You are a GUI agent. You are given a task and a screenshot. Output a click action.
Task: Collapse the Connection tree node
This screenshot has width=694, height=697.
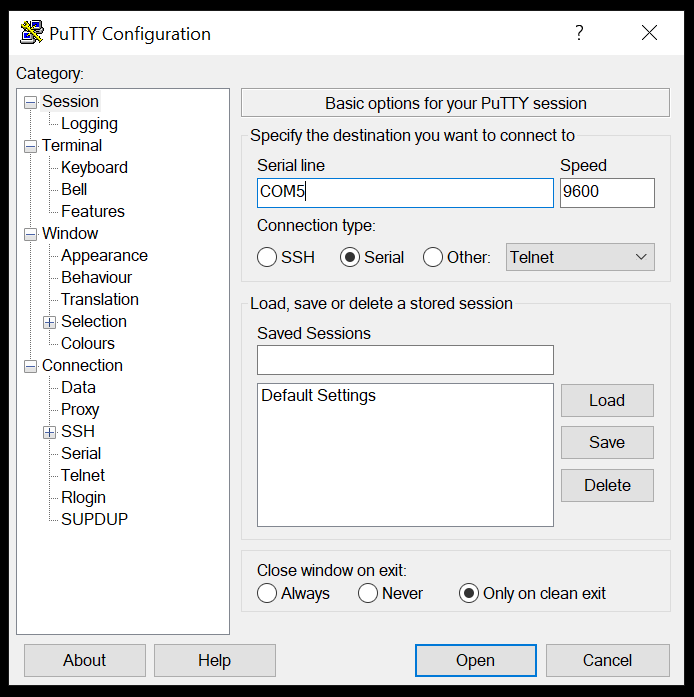coord(30,366)
